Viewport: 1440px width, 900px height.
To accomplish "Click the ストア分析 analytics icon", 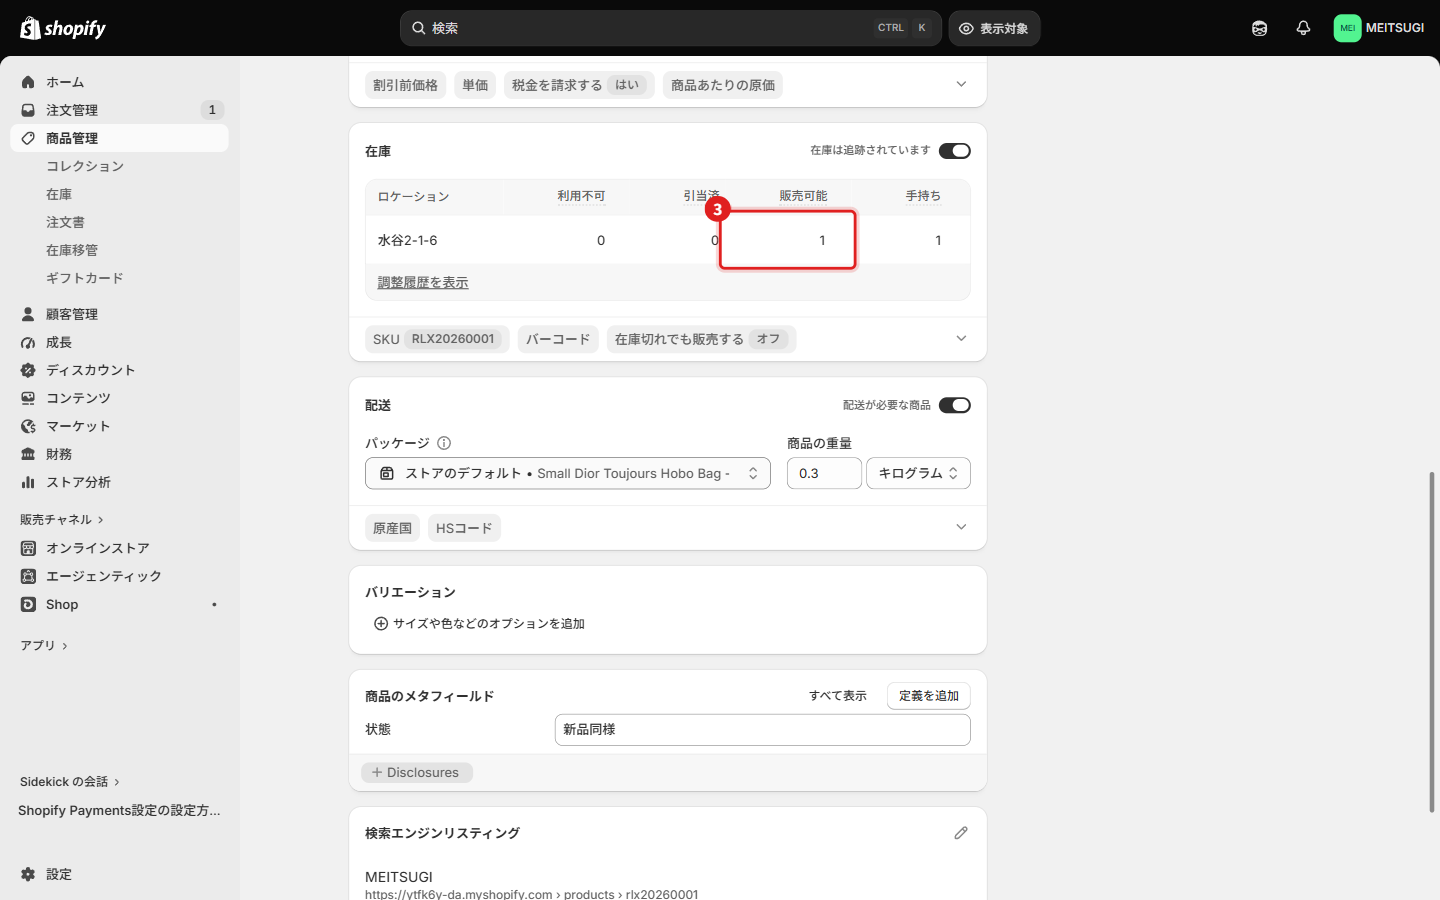I will click(28, 482).
